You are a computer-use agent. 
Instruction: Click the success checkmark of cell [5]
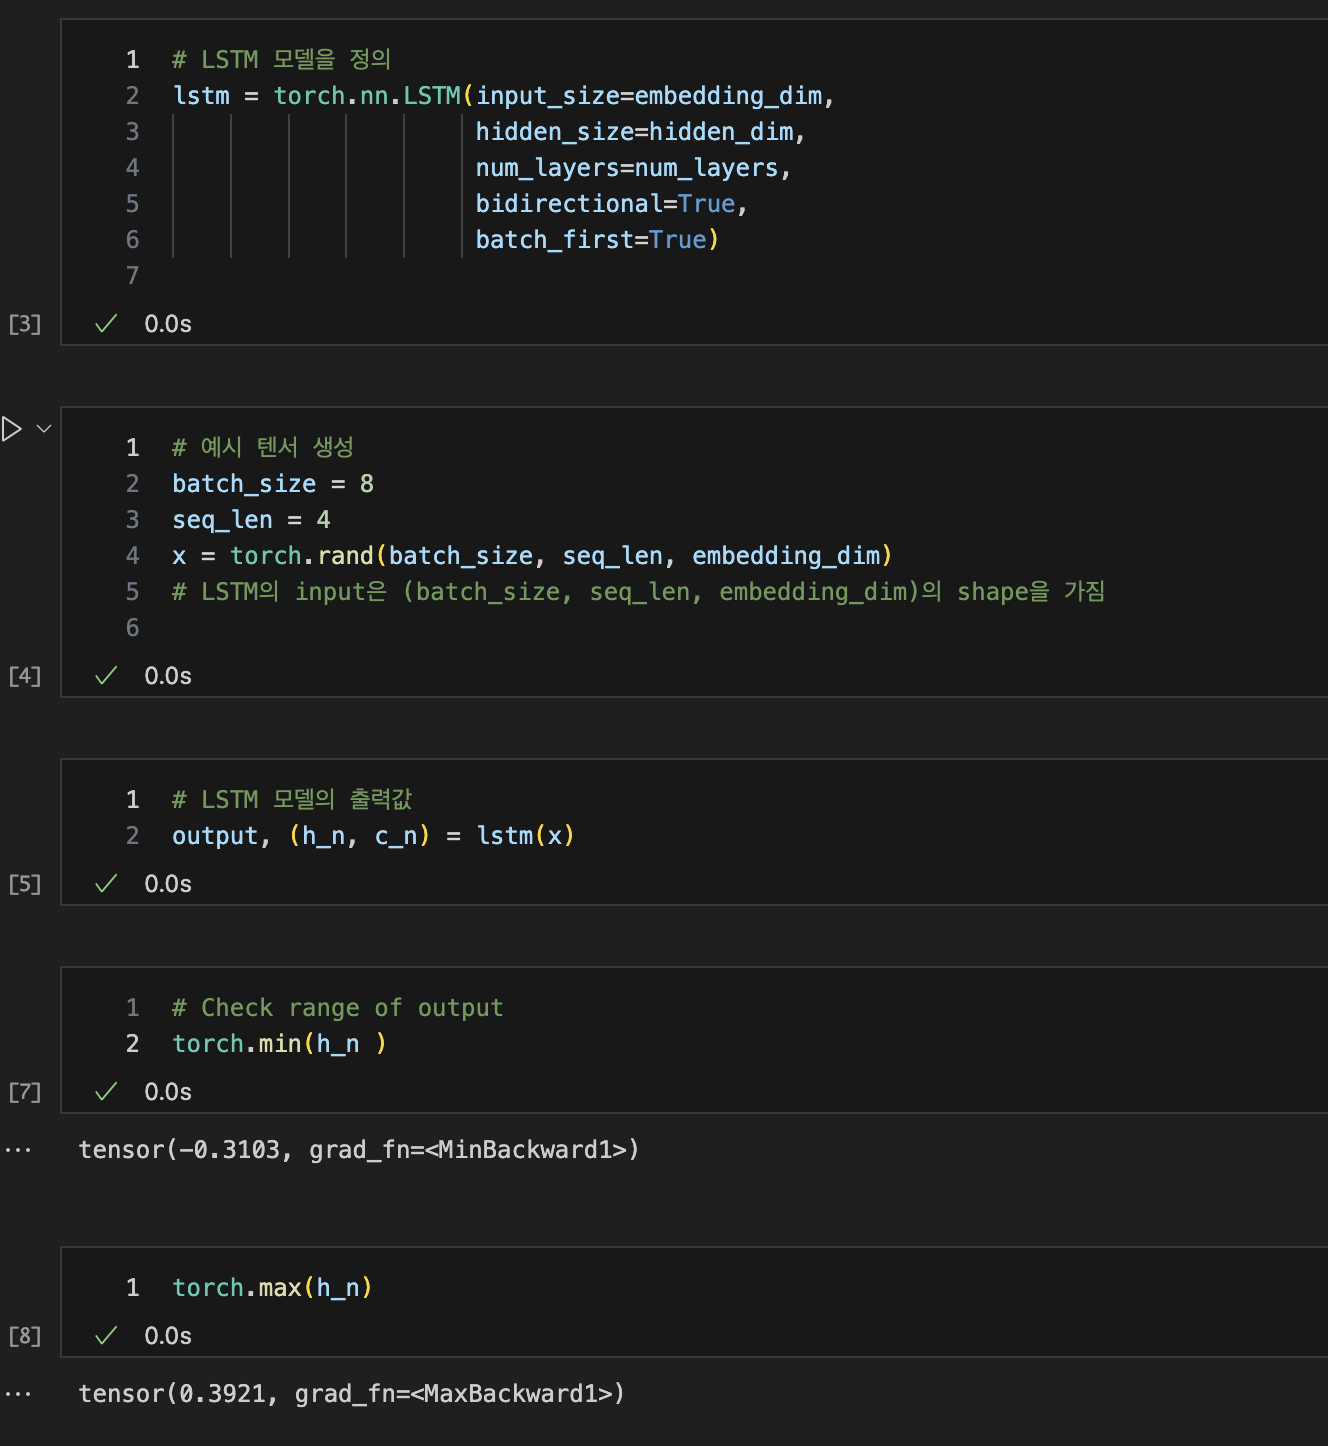coord(106,884)
